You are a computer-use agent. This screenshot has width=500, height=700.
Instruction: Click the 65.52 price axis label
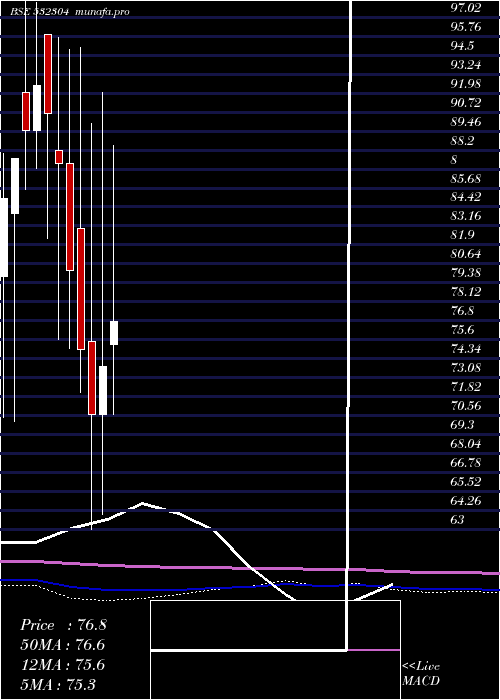[x=466, y=482]
